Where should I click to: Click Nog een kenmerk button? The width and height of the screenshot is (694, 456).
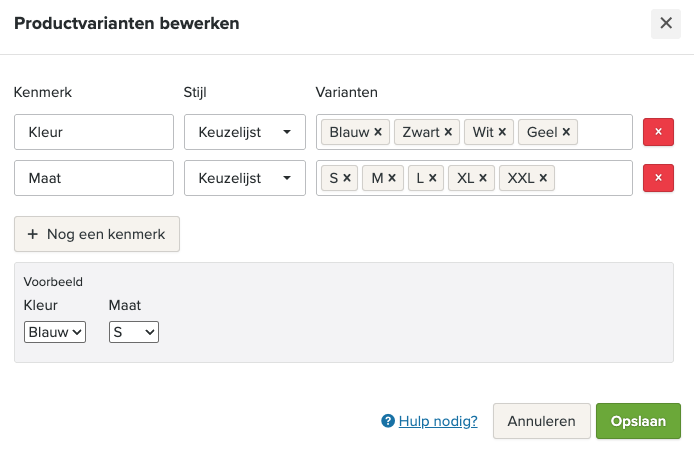(97, 234)
